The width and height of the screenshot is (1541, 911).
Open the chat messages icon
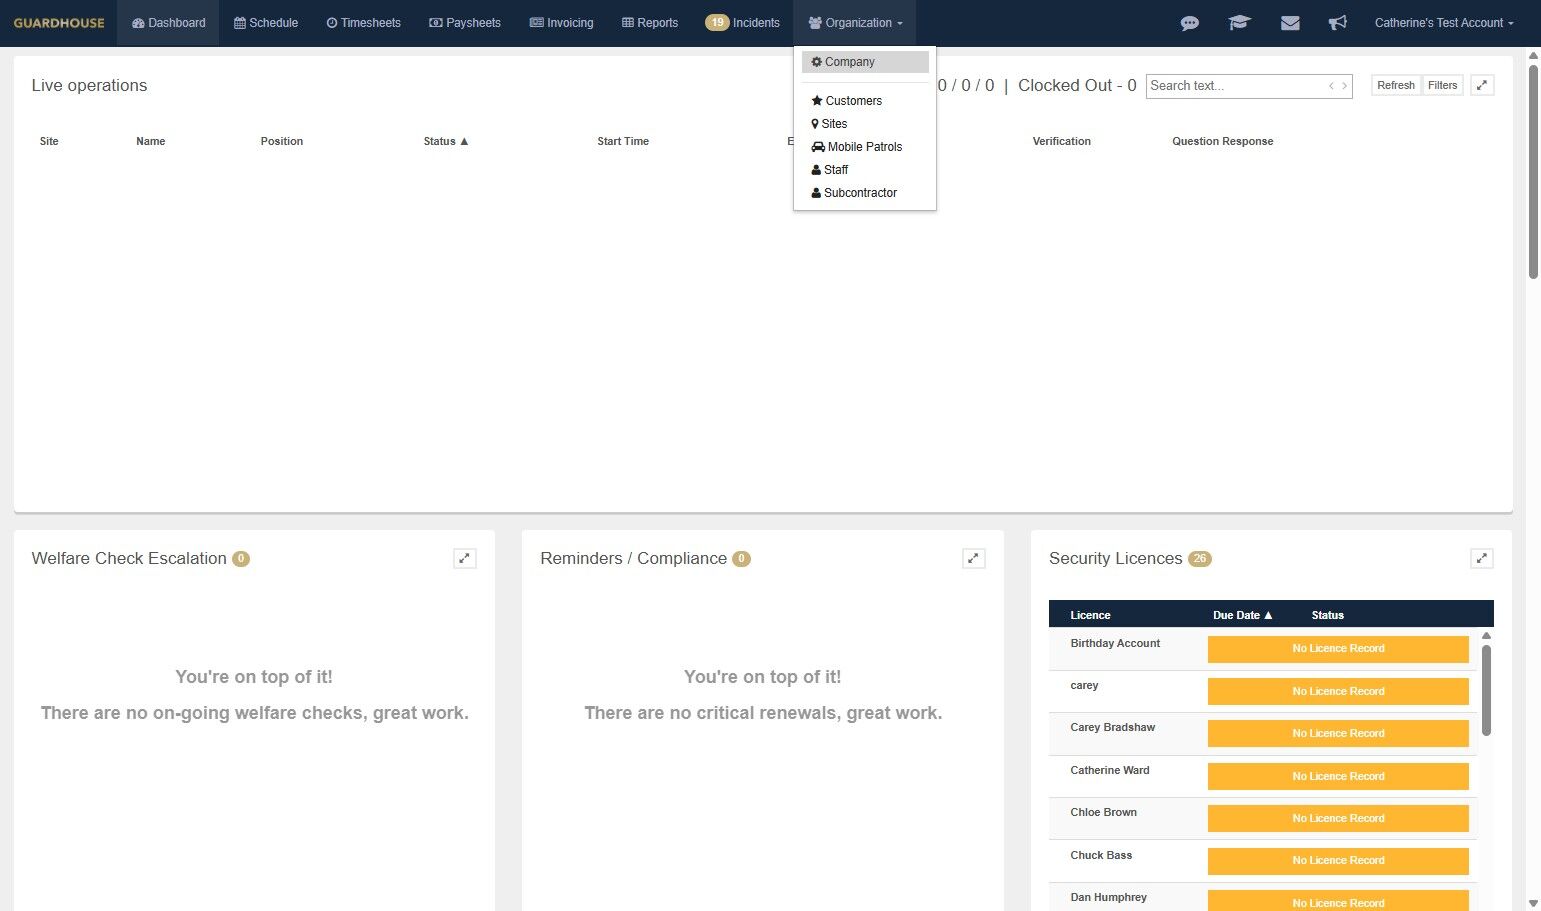click(1189, 23)
